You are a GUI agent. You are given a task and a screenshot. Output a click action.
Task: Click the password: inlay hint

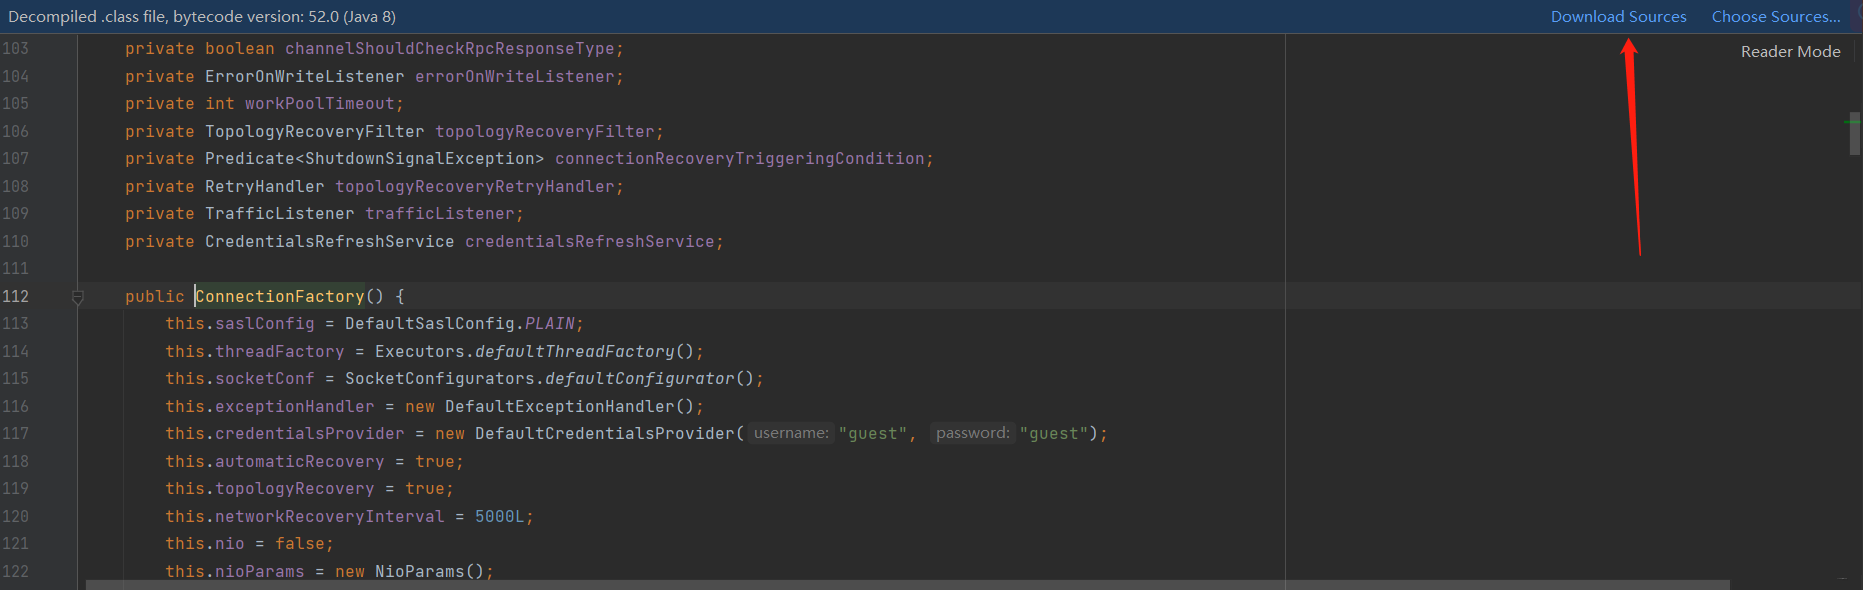[x=972, y=433]
